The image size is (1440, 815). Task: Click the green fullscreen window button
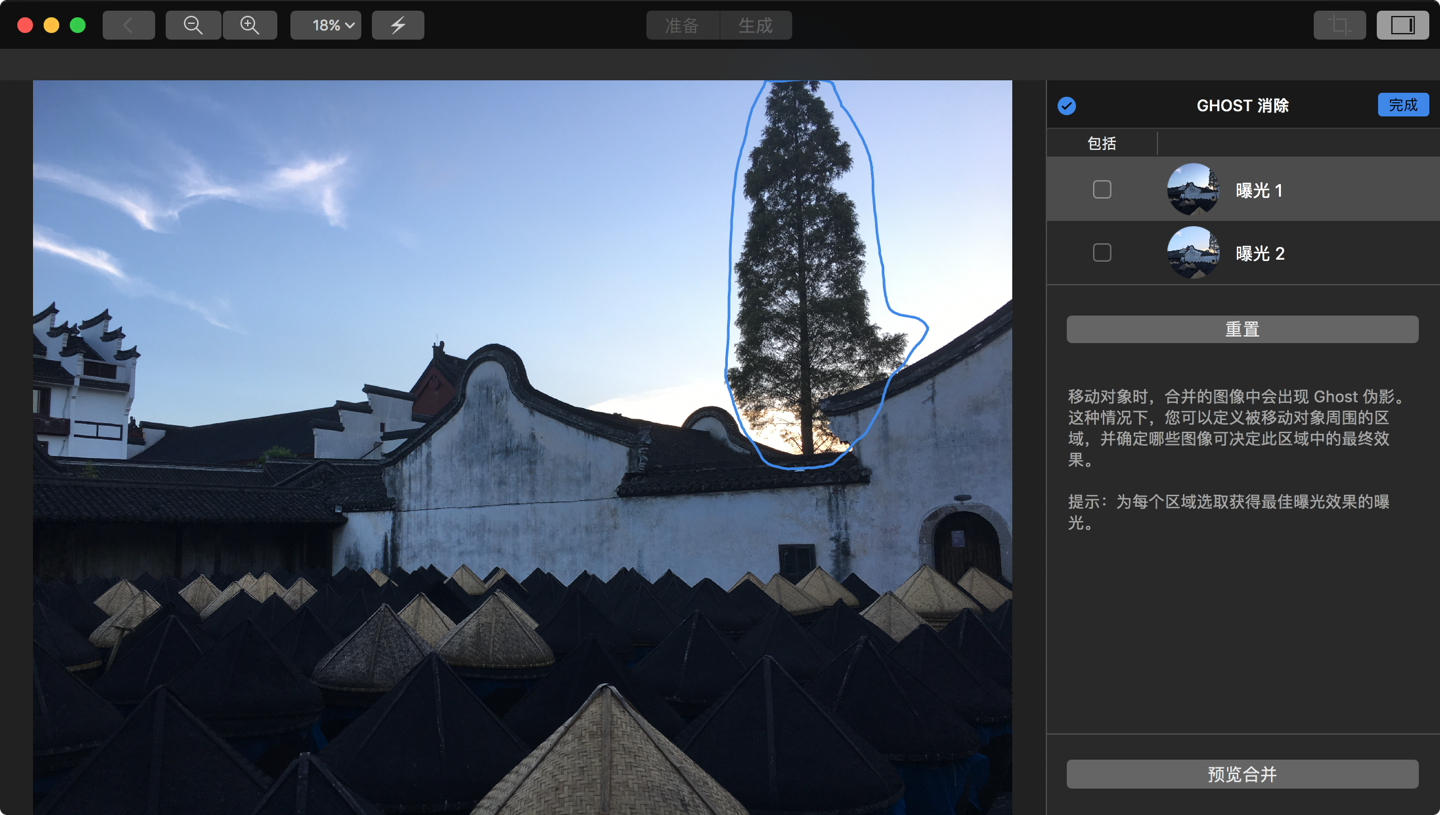tap(78, 25)
